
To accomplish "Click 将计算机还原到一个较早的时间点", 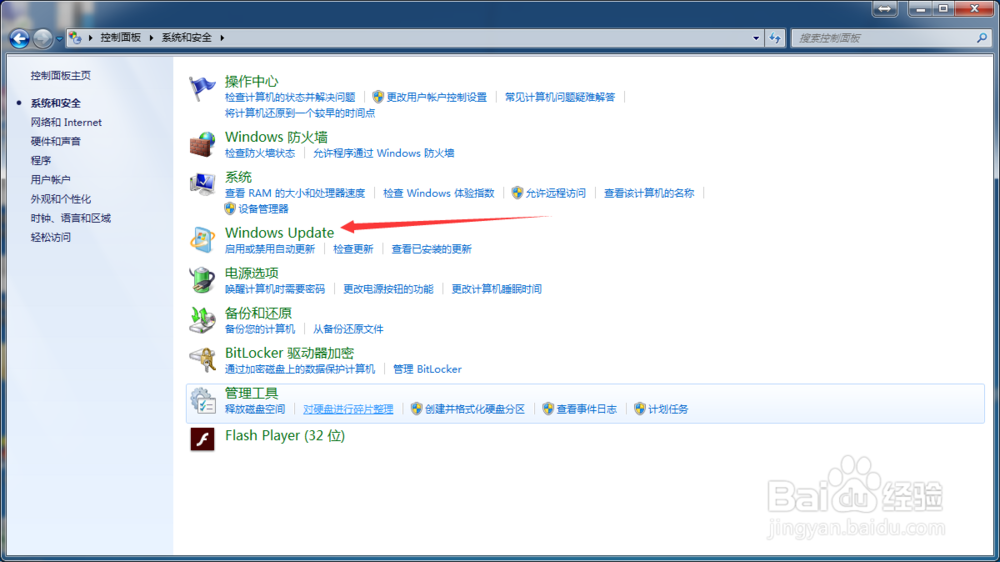I will pyautogui.click(x=300, y=113).
